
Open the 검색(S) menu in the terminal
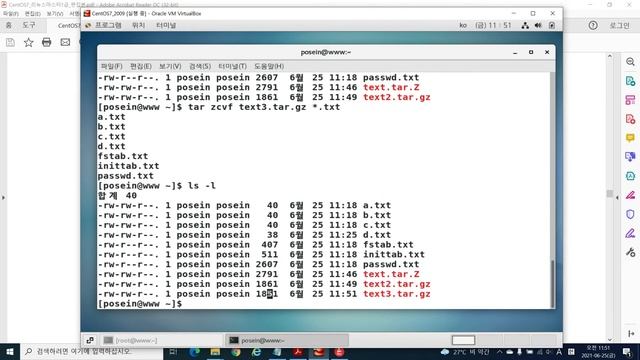200,66
